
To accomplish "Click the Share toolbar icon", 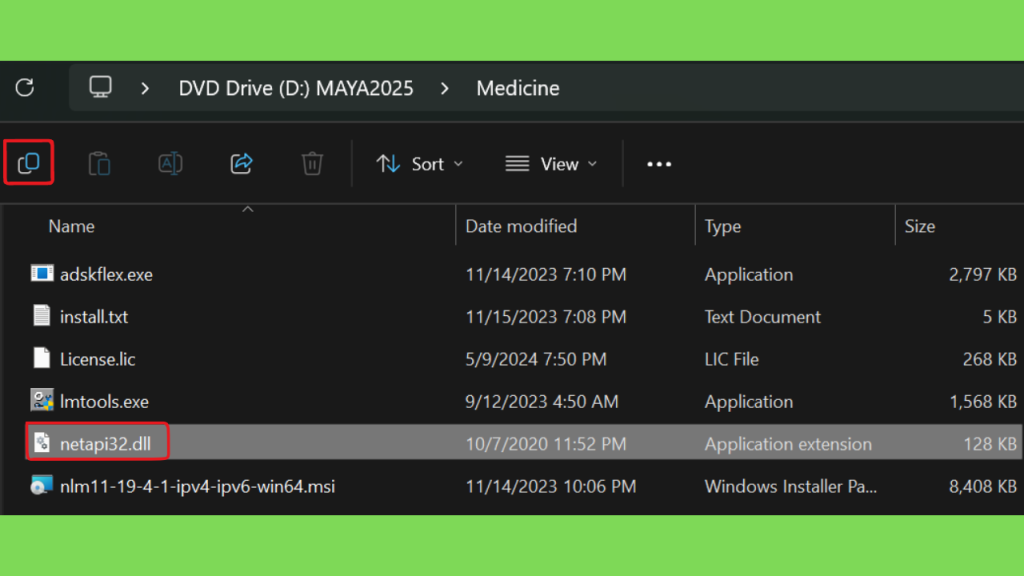I will pos(241,163).
